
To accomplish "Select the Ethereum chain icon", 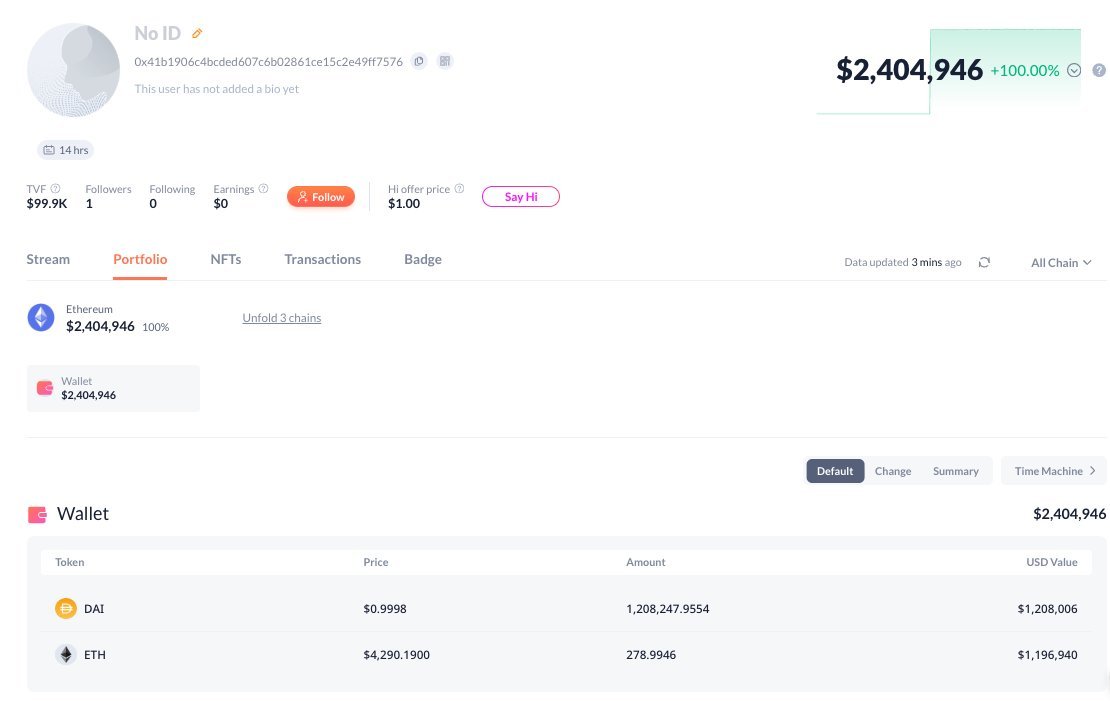I will tap(40, 317).
